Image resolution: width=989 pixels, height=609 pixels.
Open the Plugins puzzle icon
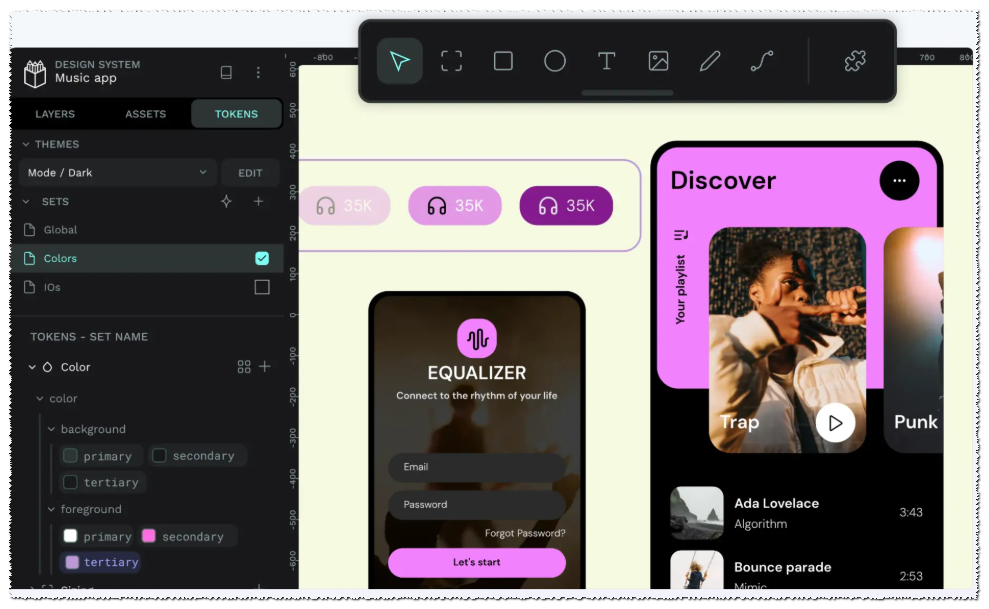point(855,61)
